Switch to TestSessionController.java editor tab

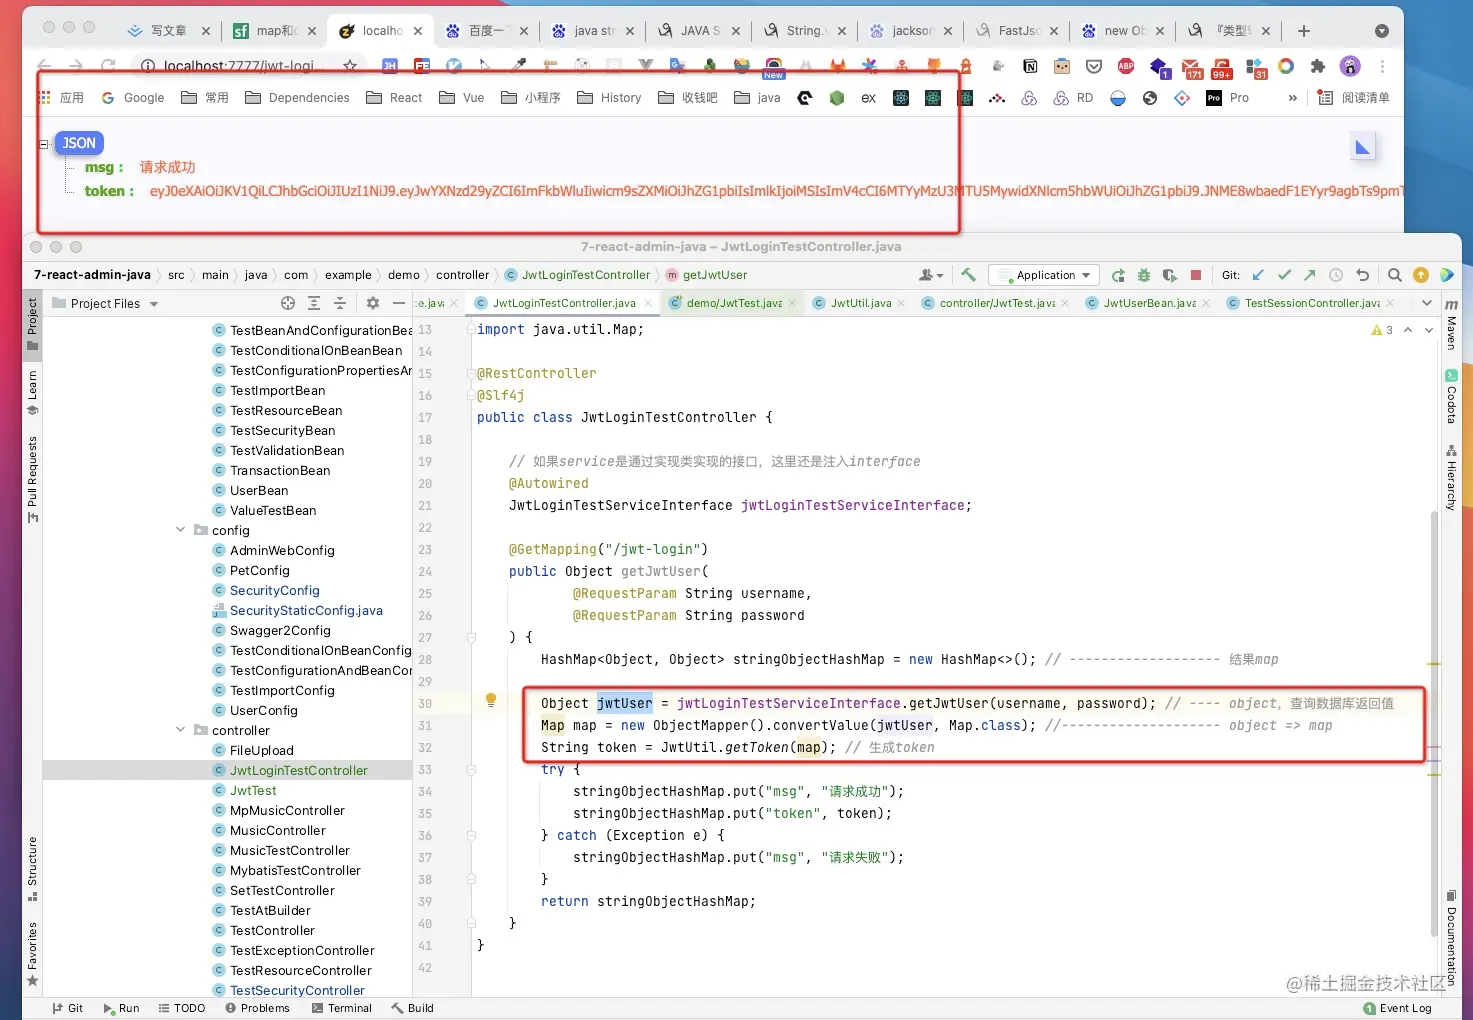click(x=1312, y=303)
